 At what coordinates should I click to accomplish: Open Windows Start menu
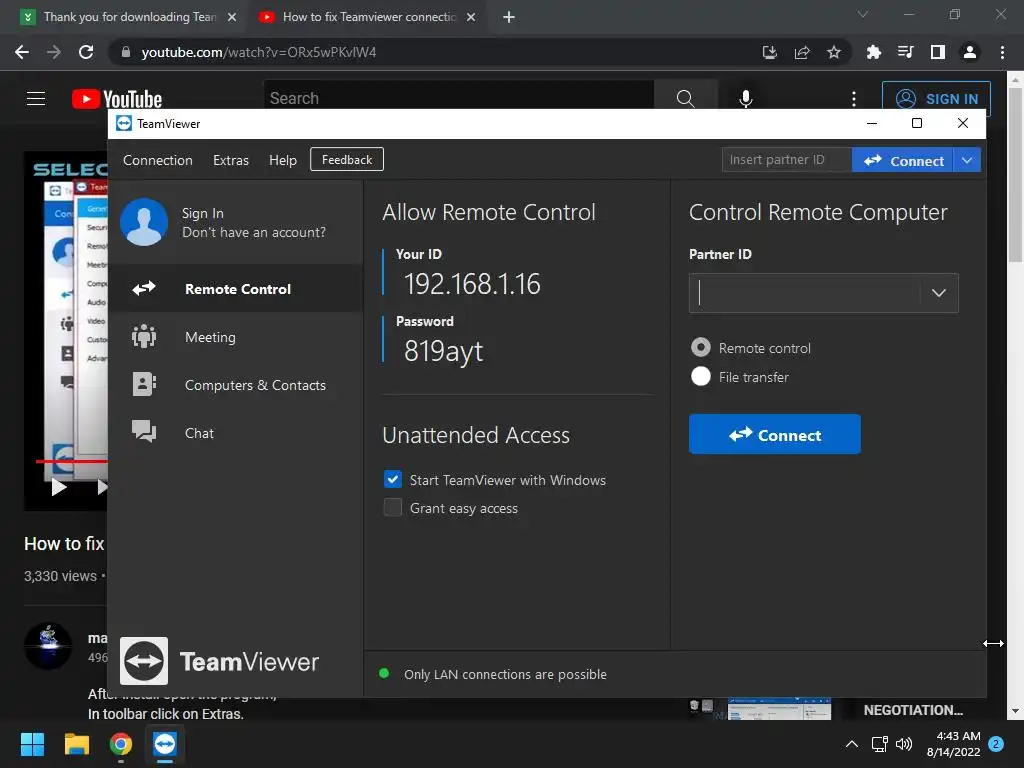[x=32, y=744]
